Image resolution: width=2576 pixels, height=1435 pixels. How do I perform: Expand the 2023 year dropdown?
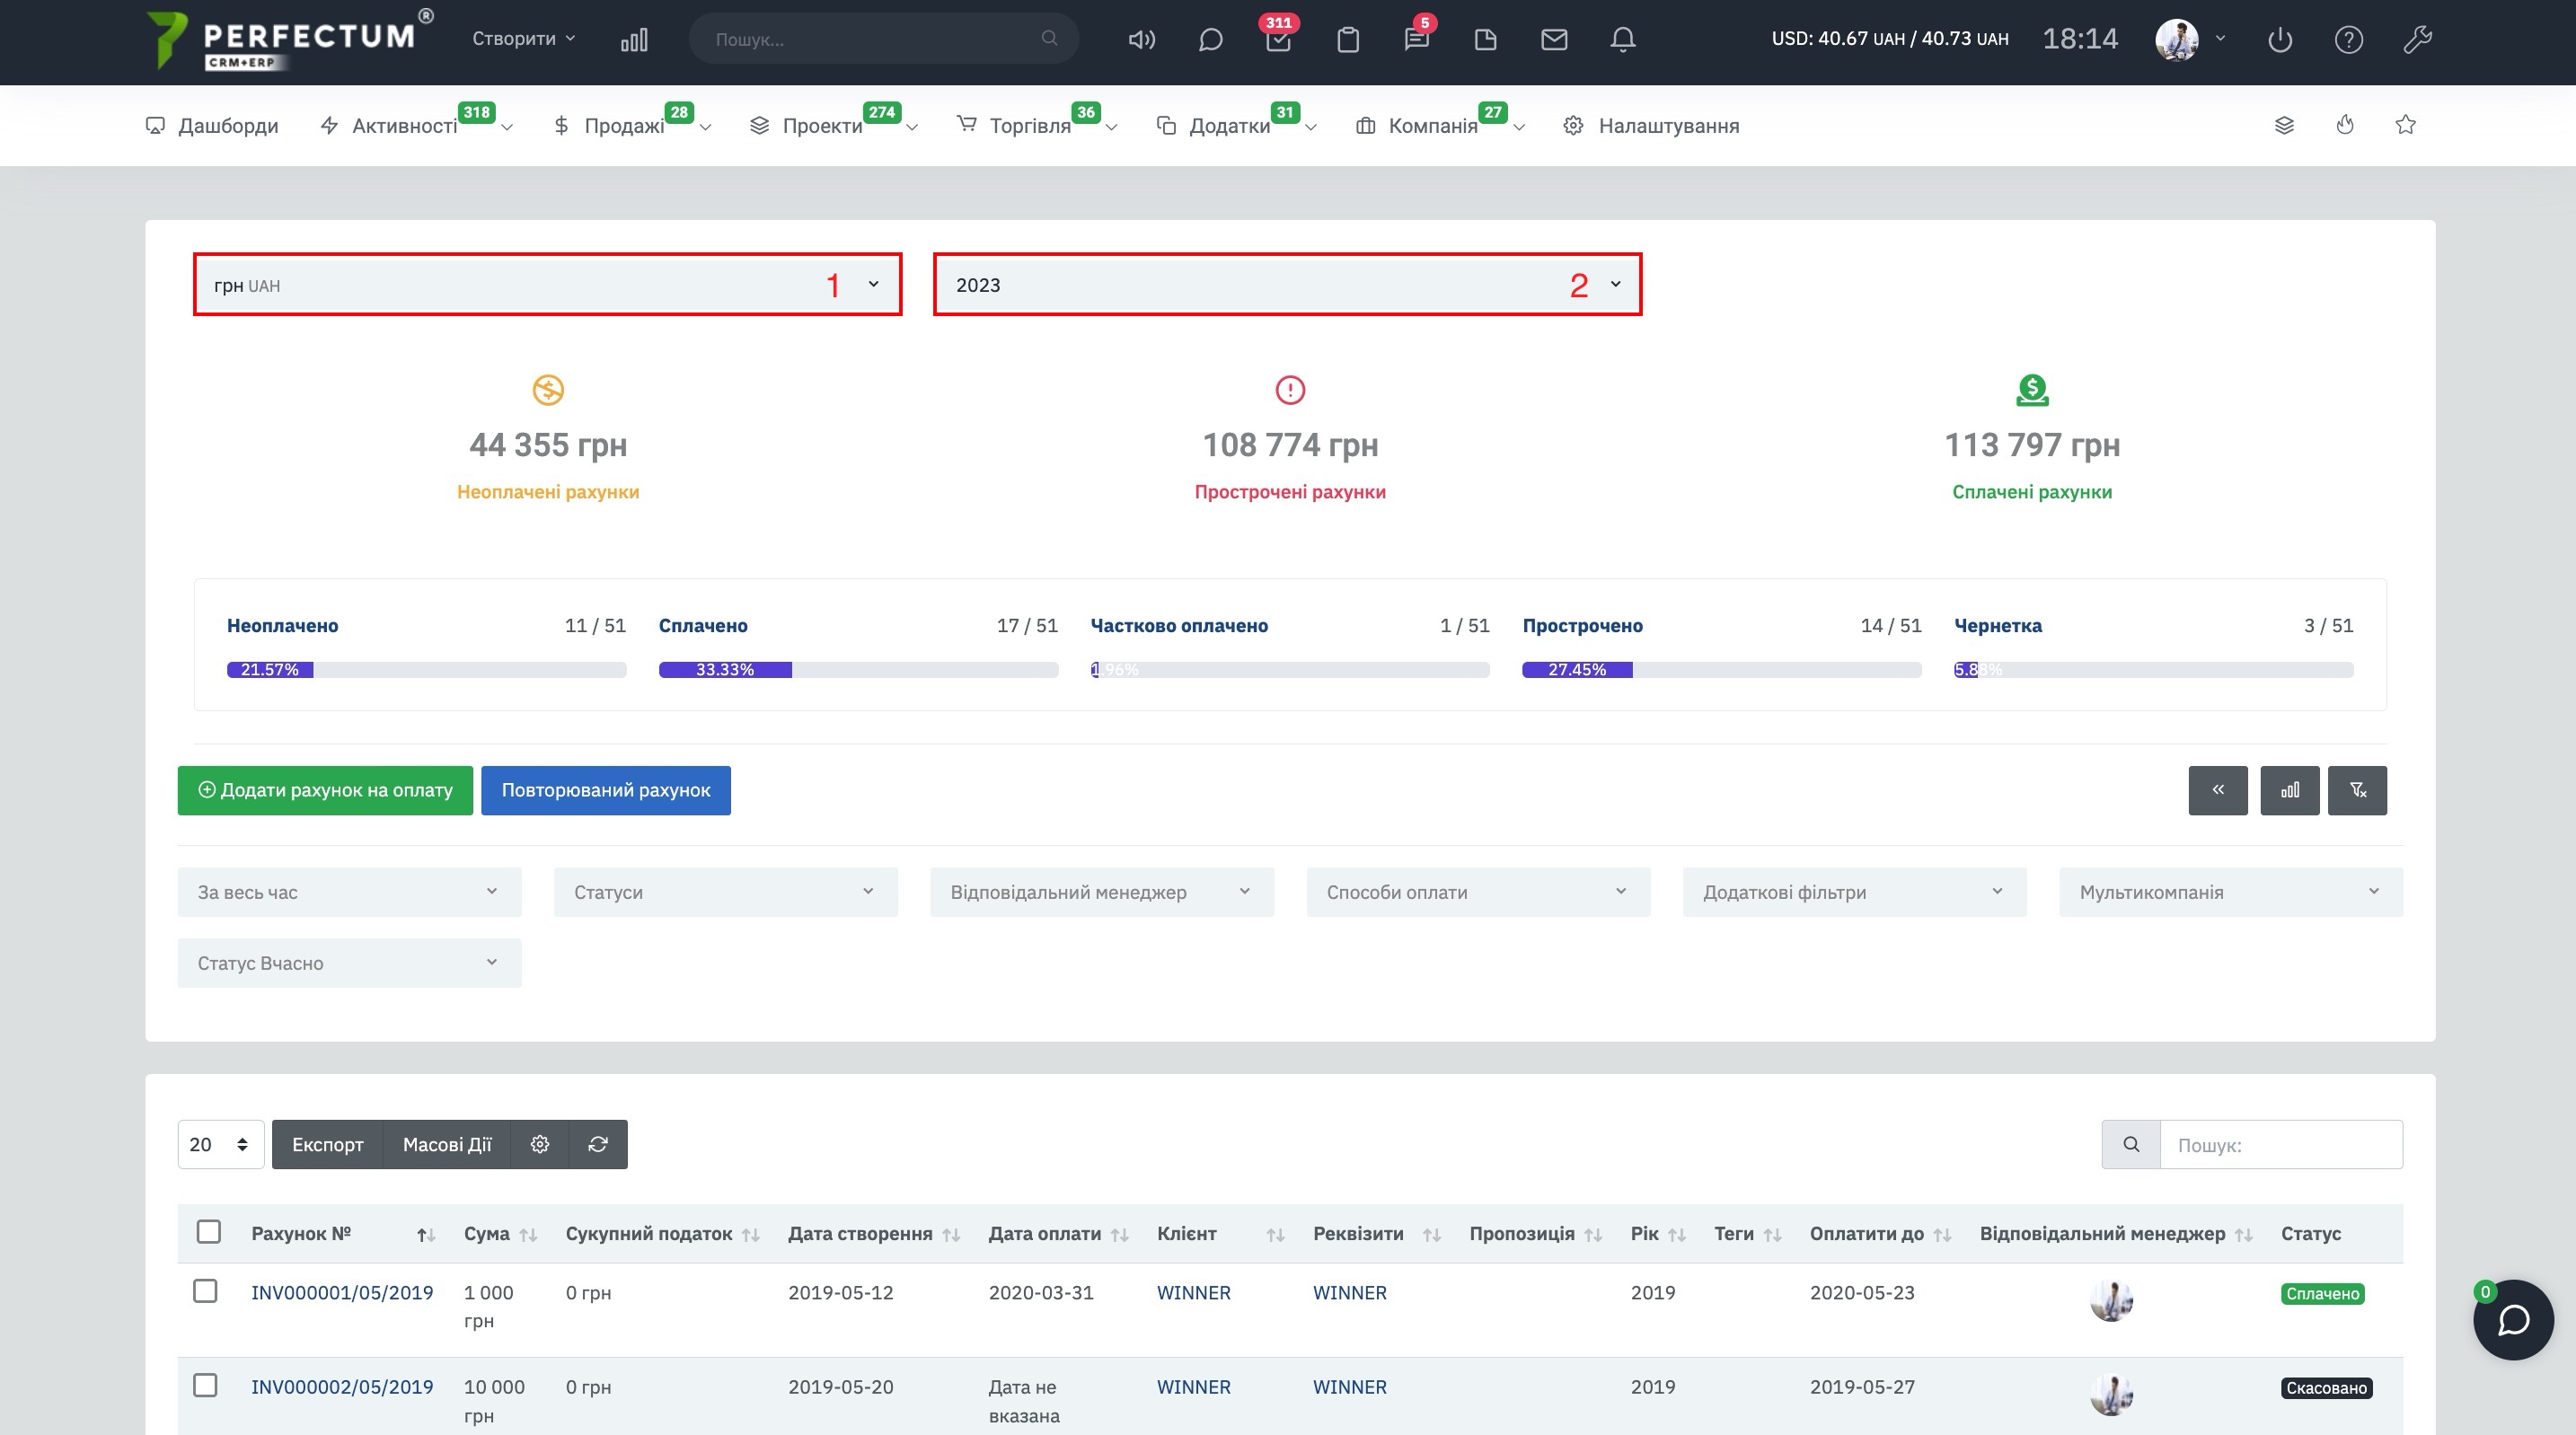tap(1288, 285)
